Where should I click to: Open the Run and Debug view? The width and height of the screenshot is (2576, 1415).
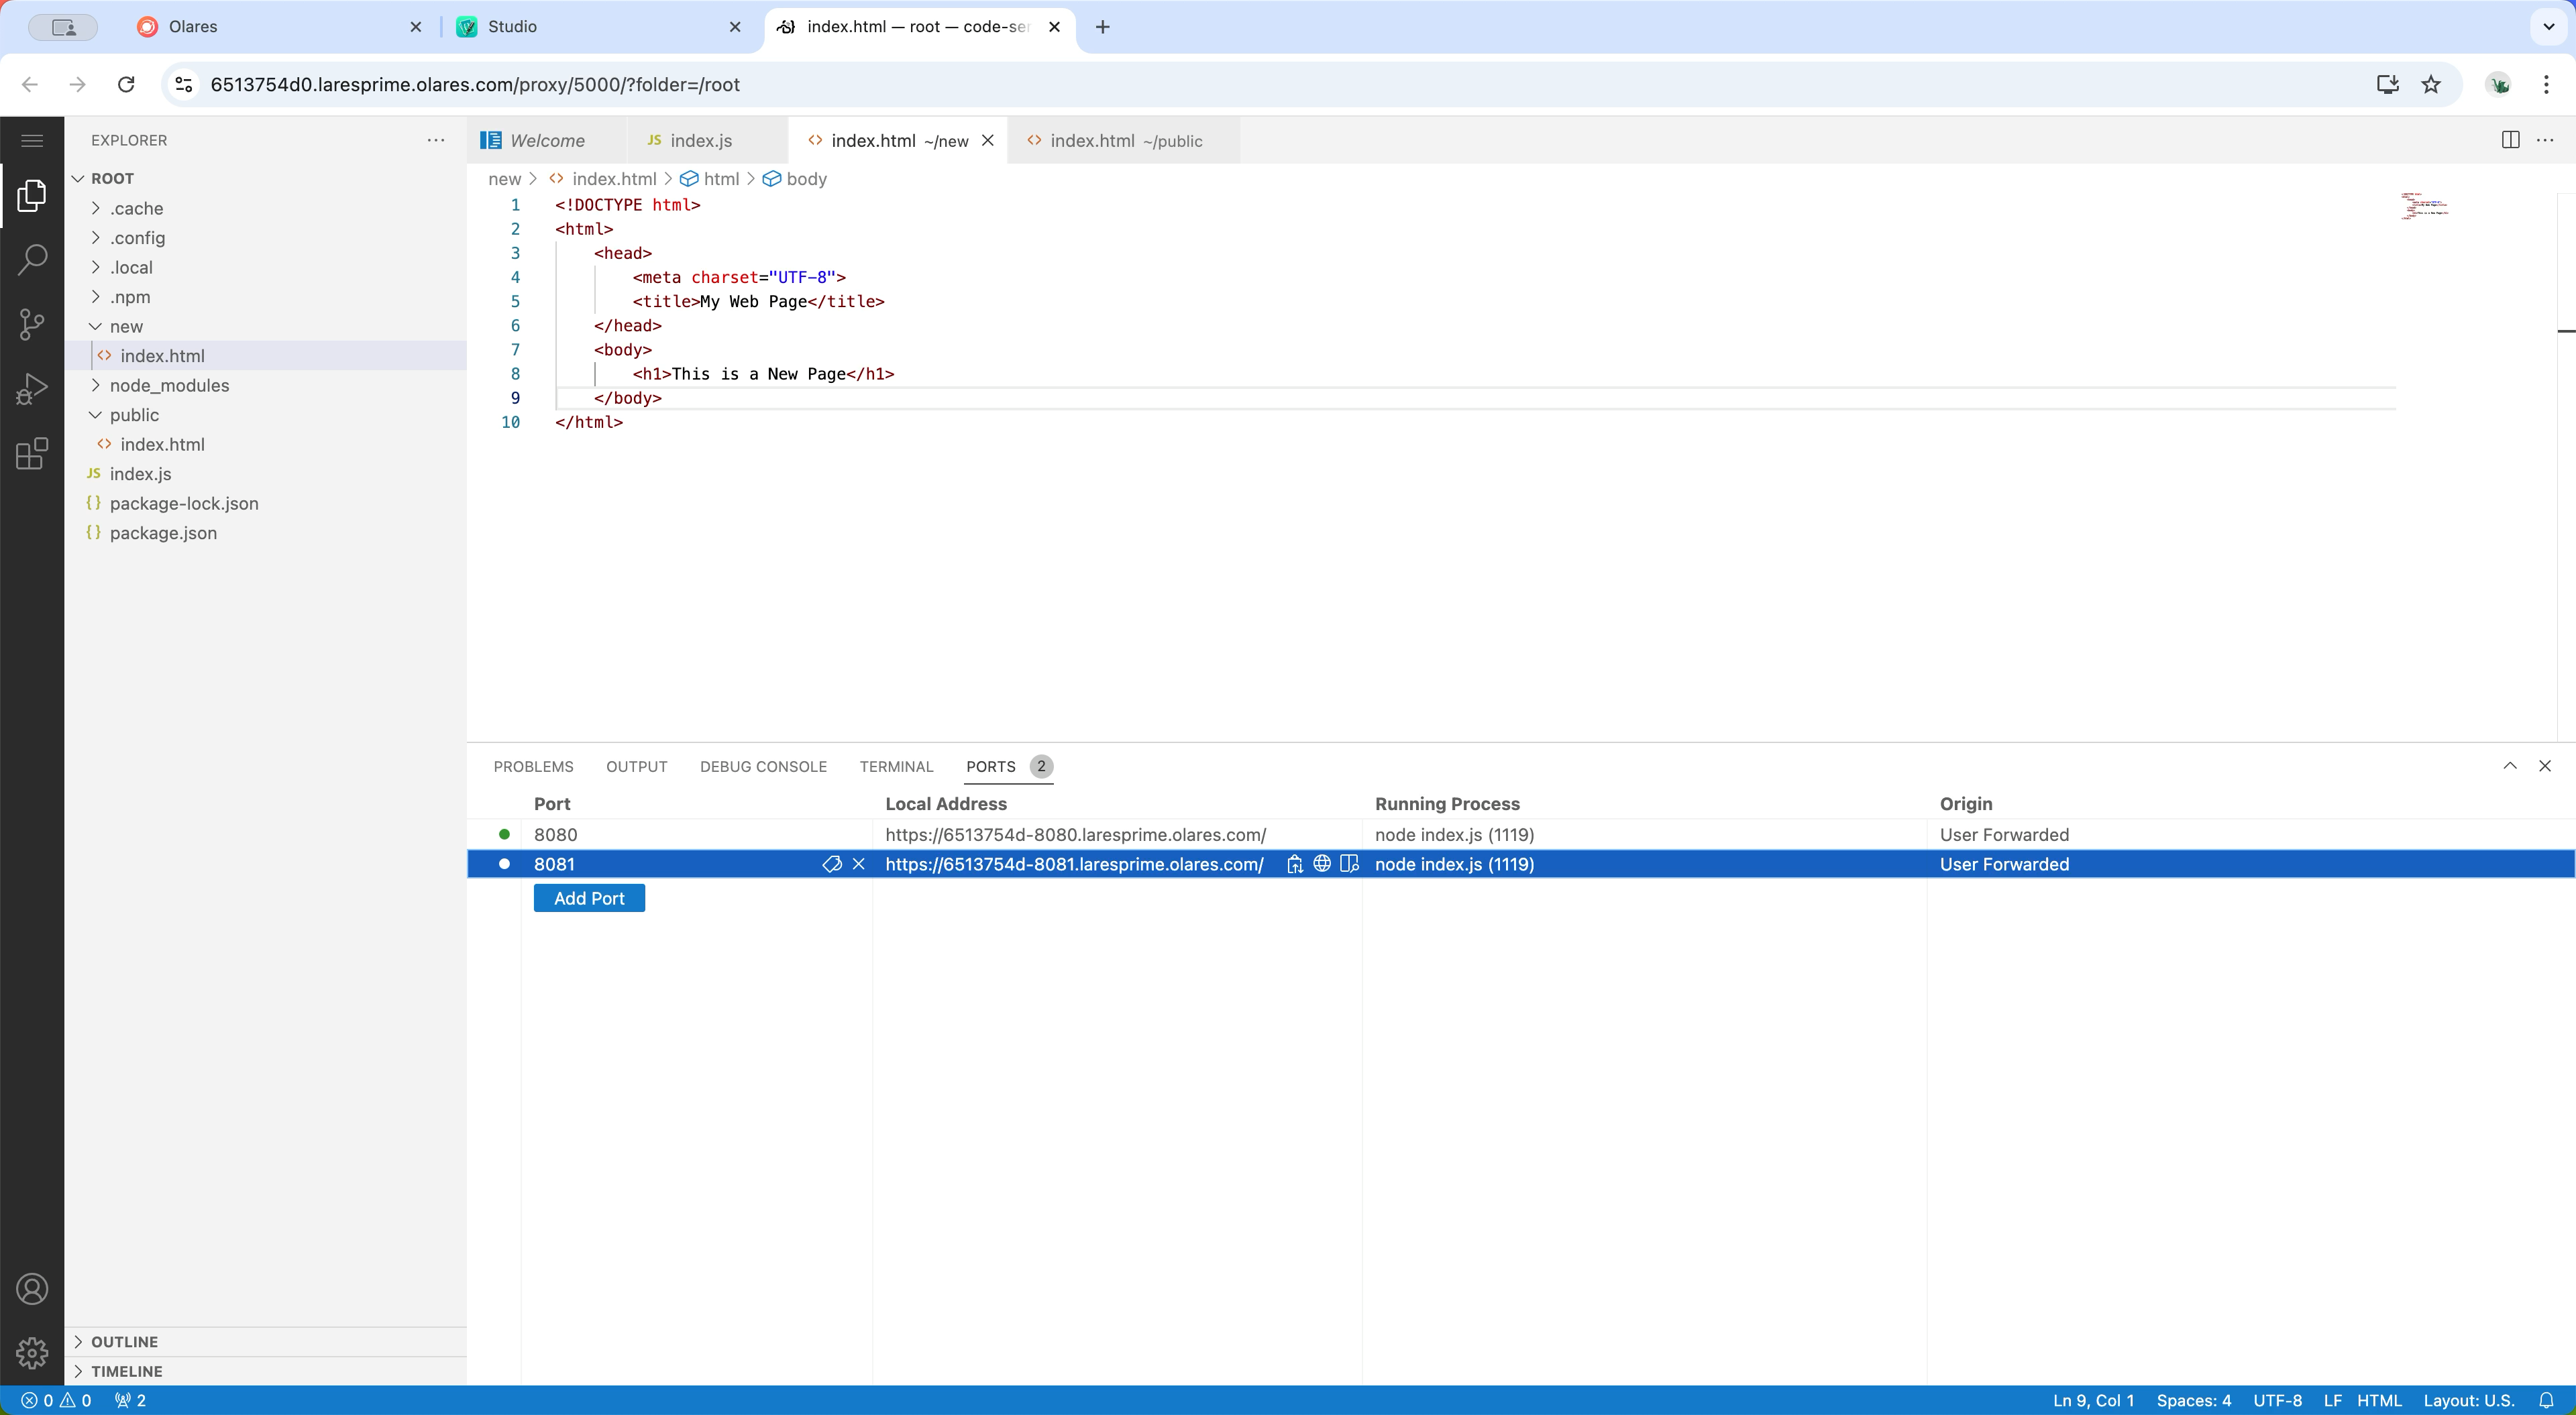tap(32, 389)
